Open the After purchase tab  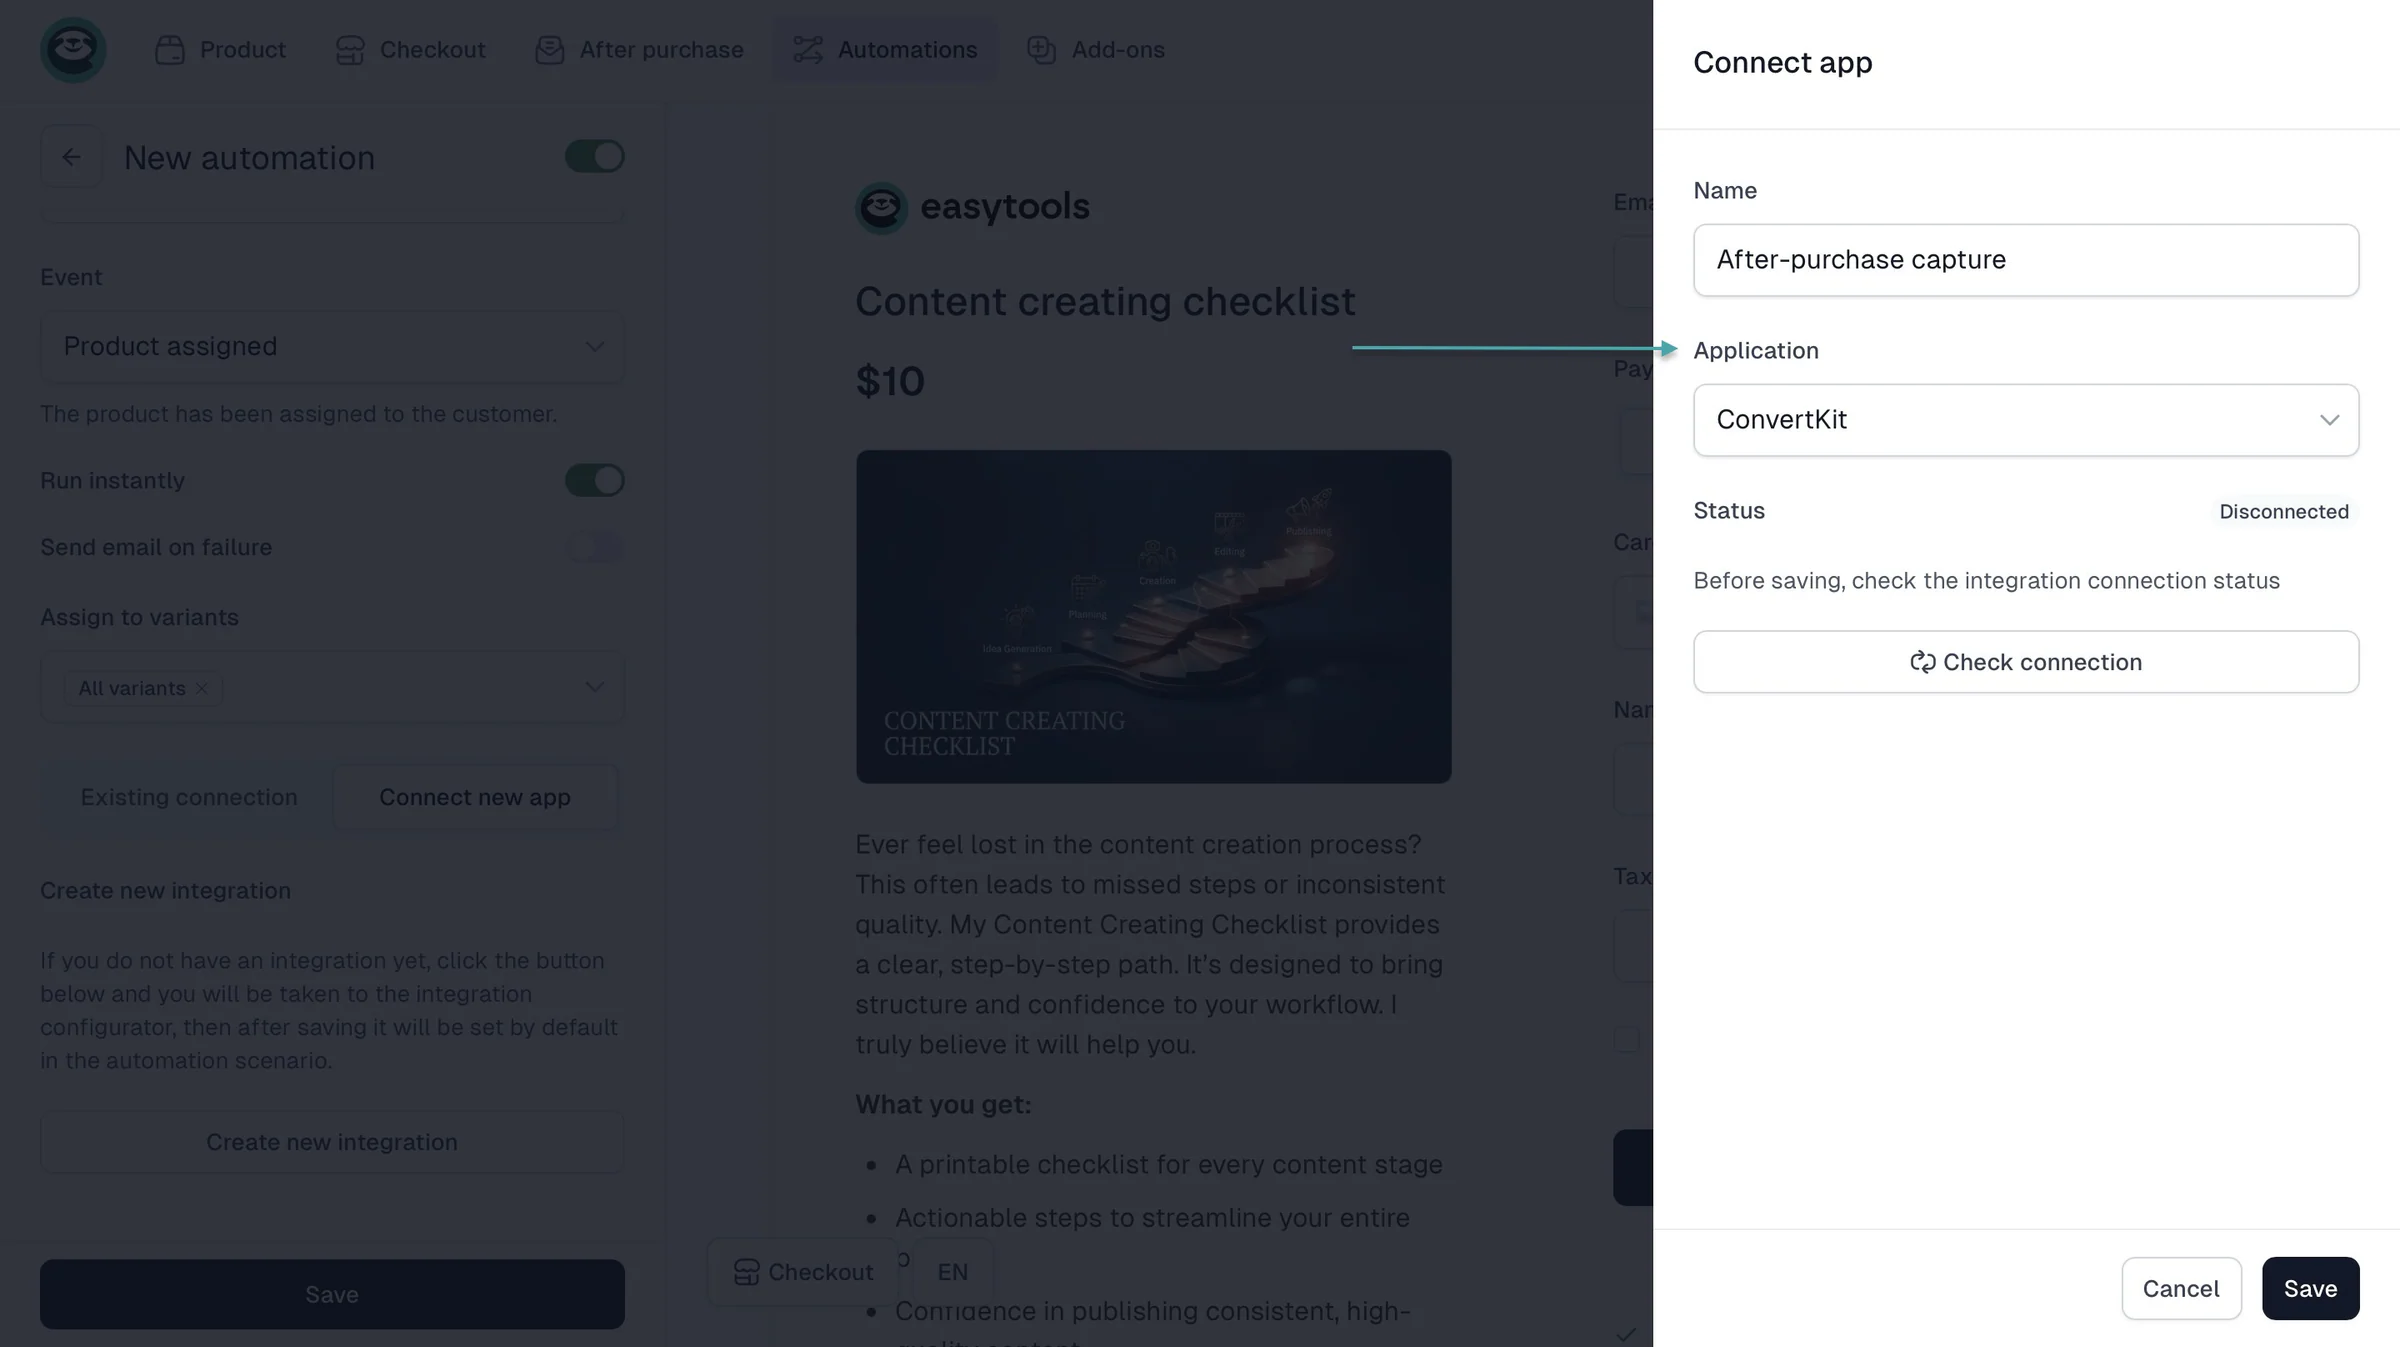(639, 50)
